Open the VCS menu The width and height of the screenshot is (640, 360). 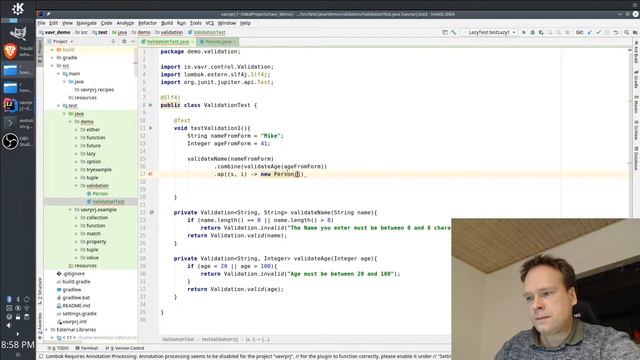[x=210, y=23]
